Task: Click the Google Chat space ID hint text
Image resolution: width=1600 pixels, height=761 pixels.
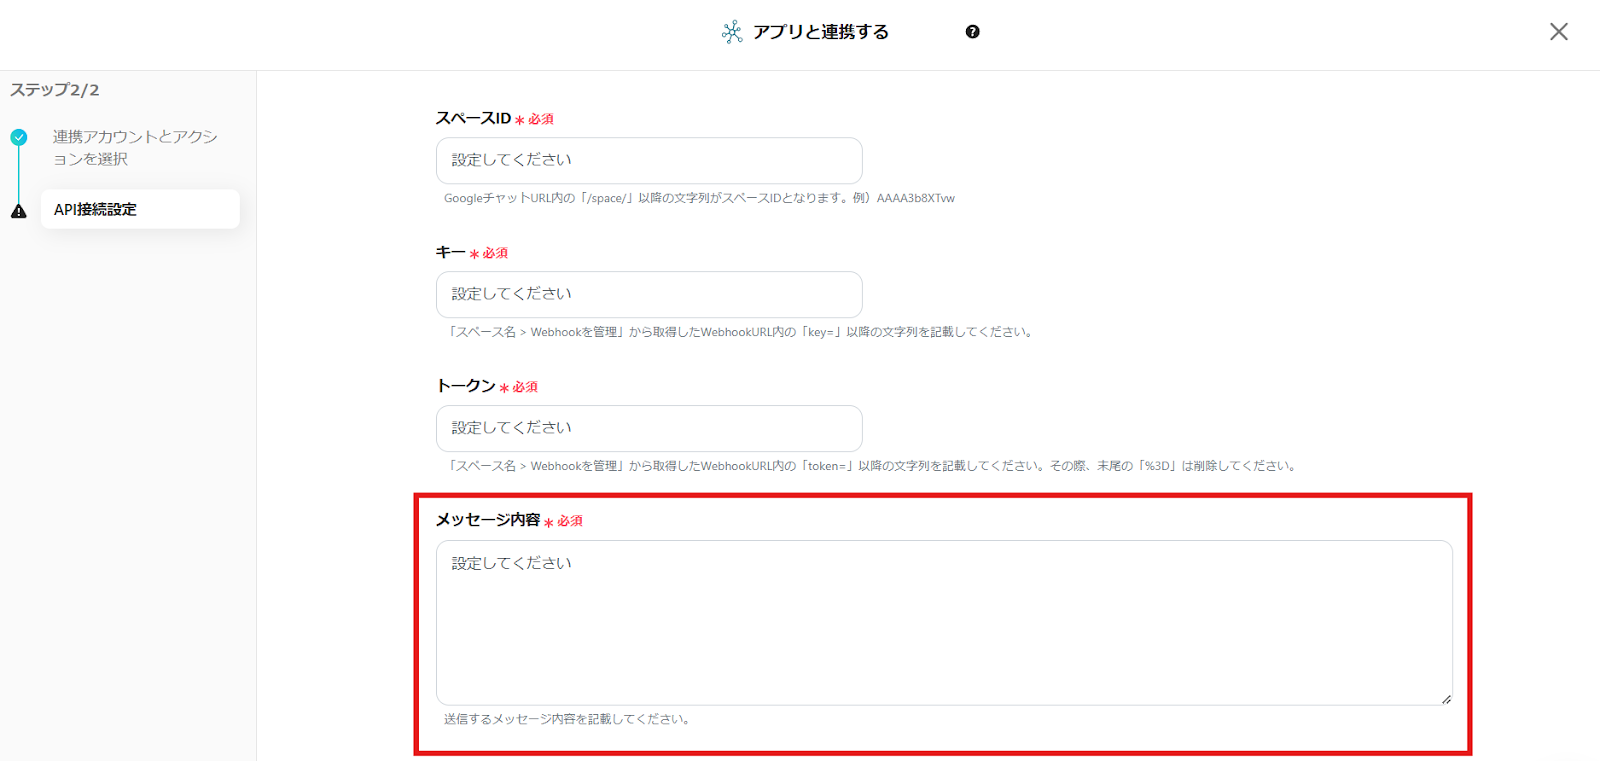Action: [x=699, y=198]
